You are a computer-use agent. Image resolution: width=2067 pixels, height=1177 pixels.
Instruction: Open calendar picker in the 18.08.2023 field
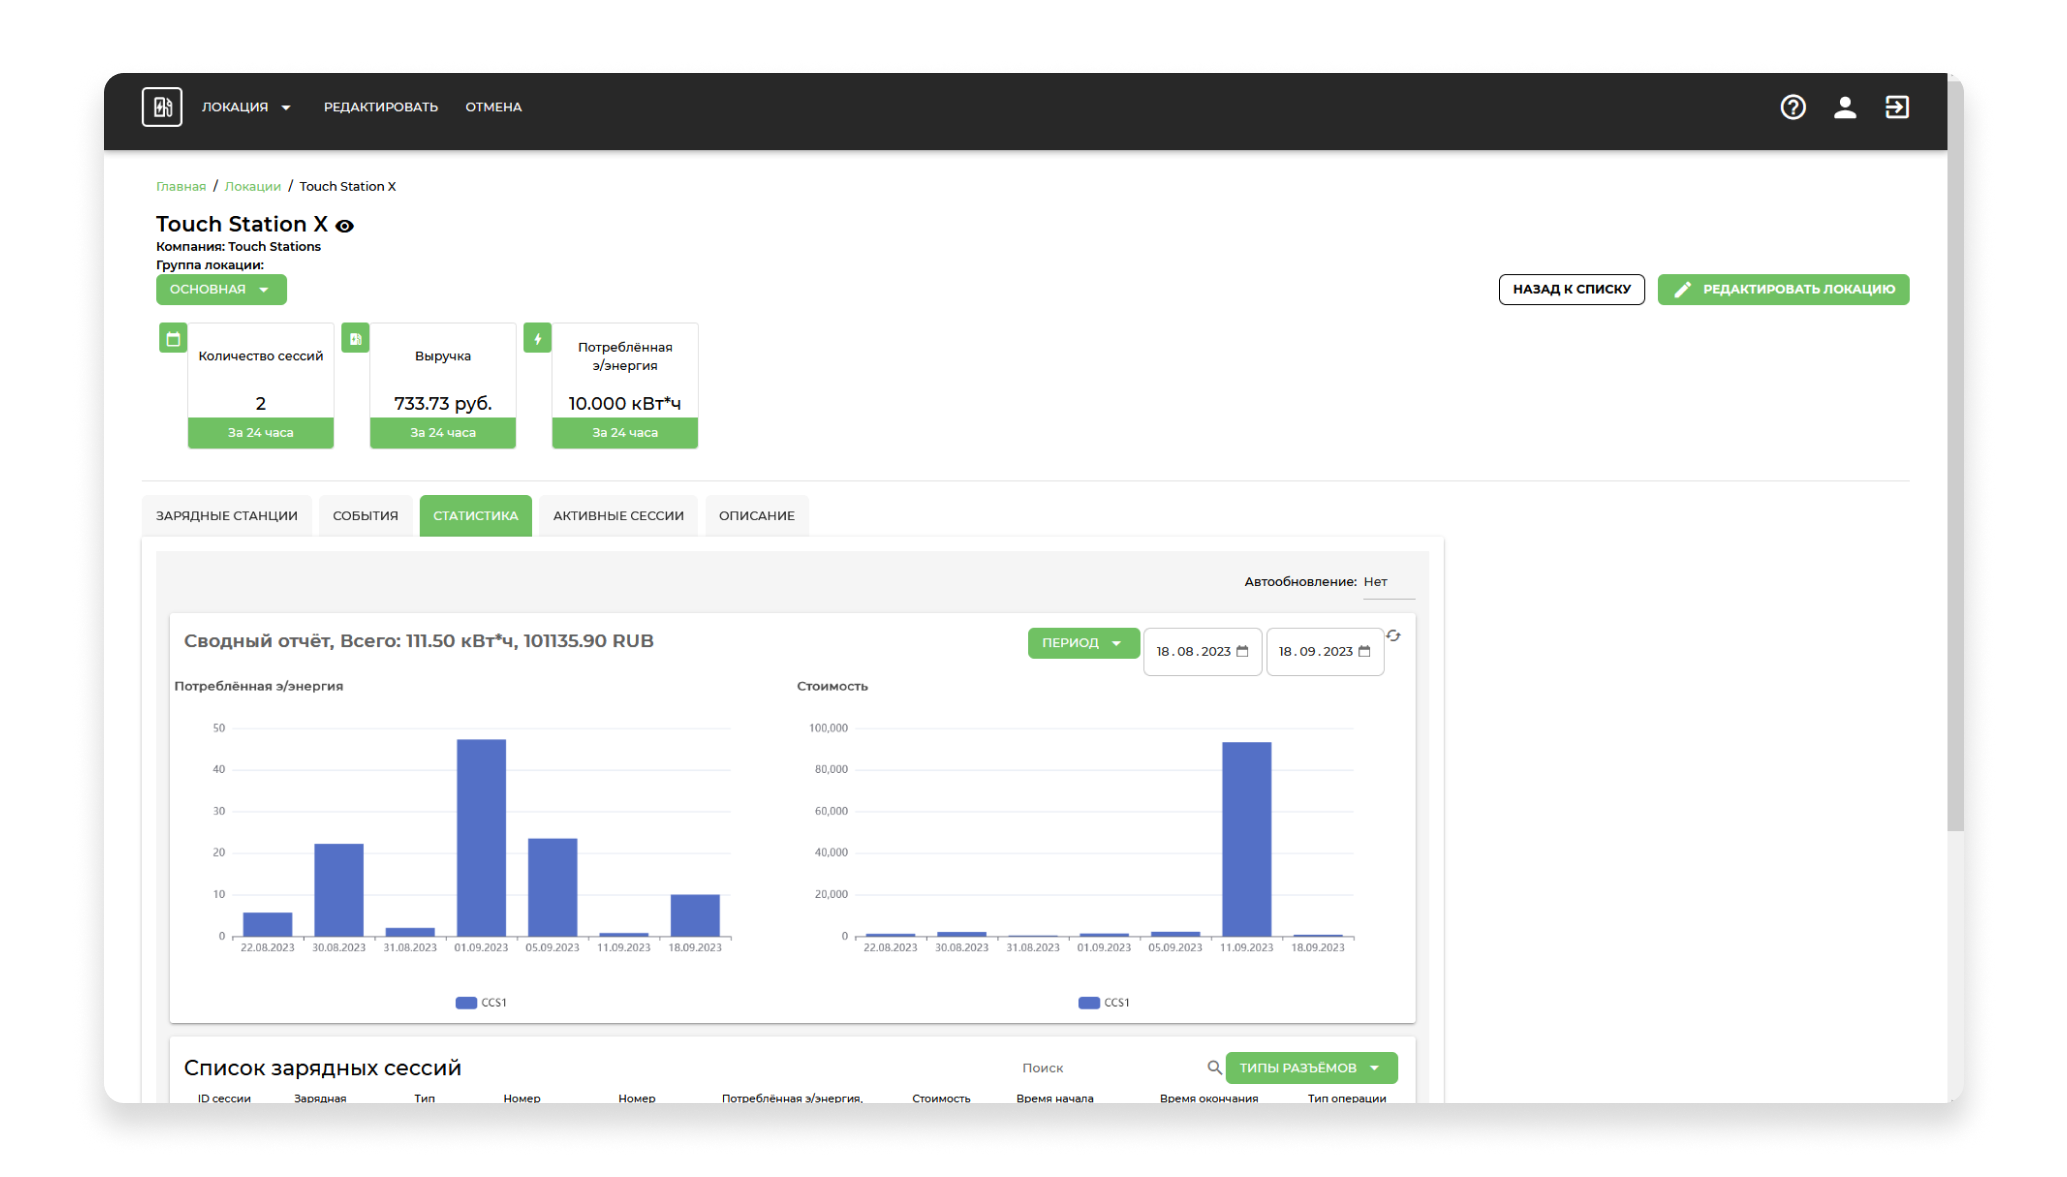1242,651
